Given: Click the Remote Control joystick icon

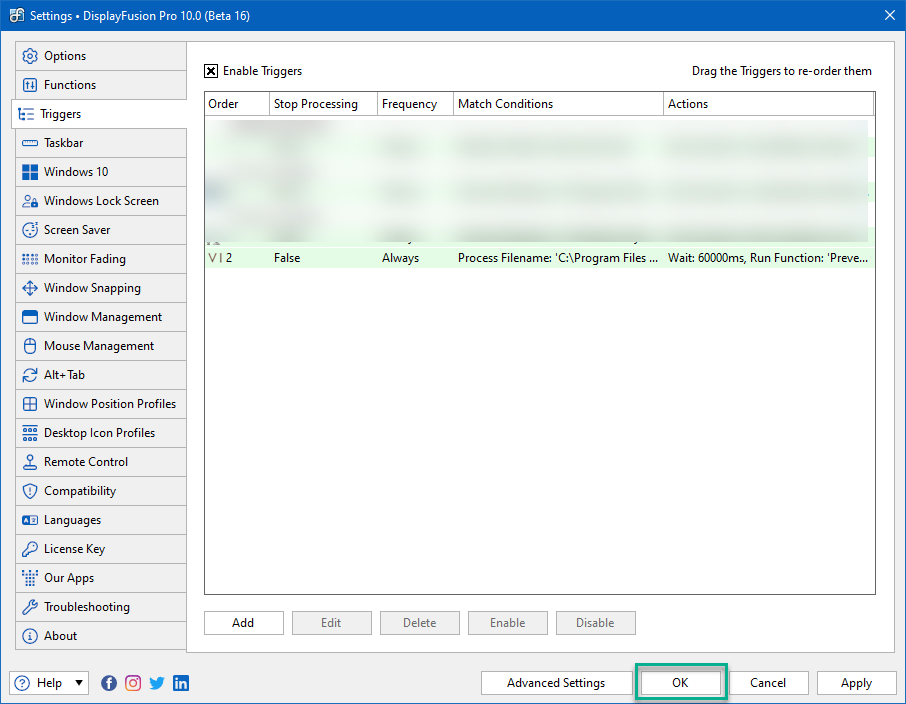Looking at the screenshot, I should pos(29,462).
